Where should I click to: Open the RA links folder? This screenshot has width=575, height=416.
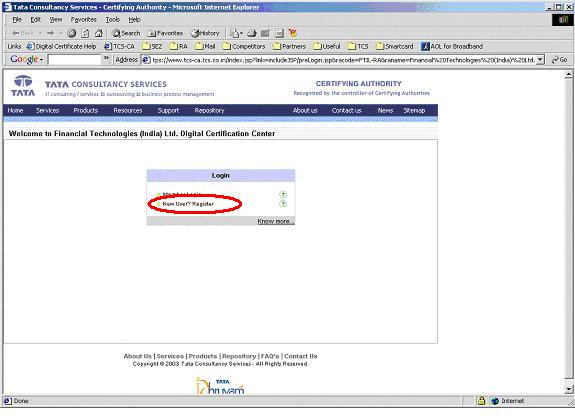click(x=179, y=46)
